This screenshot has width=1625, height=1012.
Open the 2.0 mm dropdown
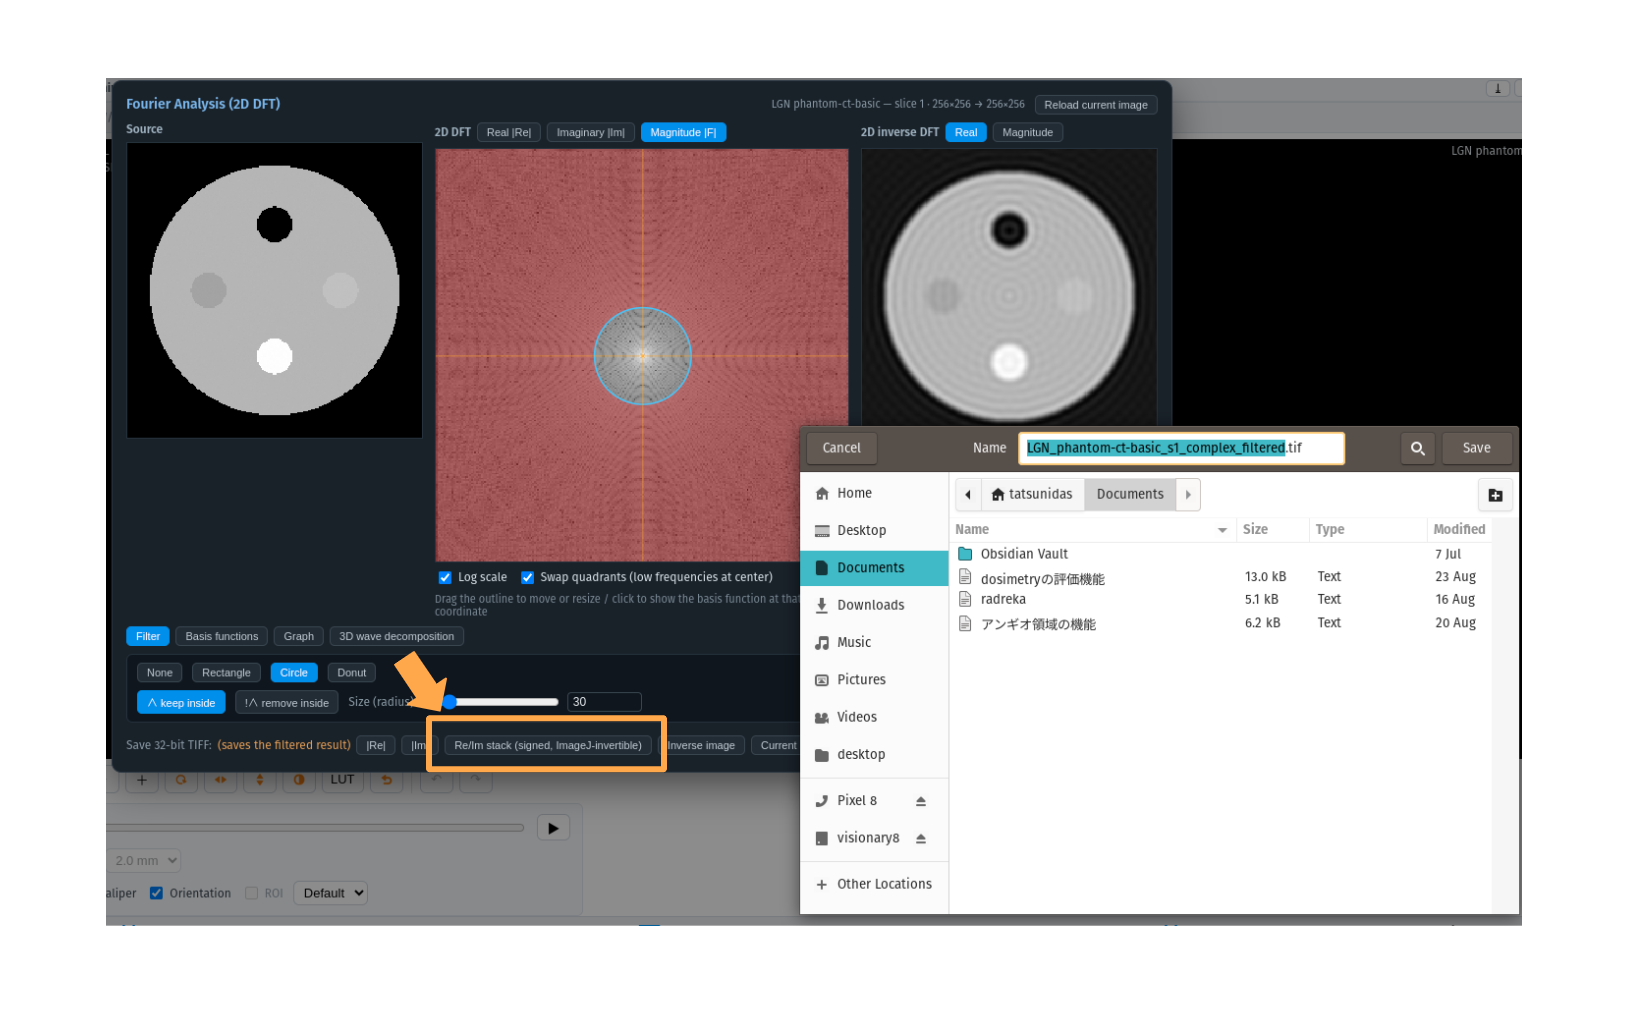(144, 861)
